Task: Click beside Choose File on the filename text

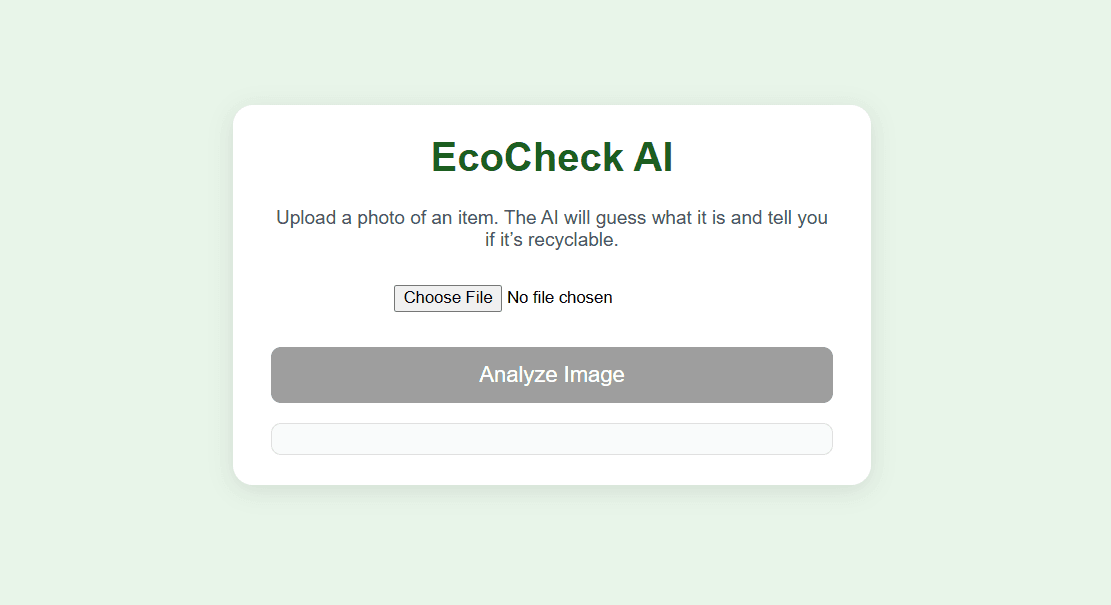Action: 559,297
